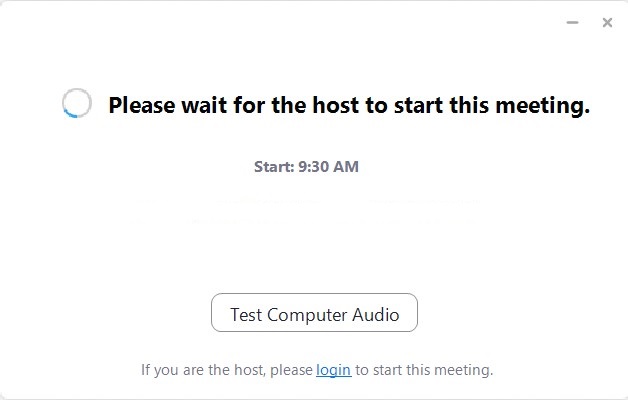The height and width of the screenshot is (400, 628).
Task: Click the word 'wait' in bold heading
Action: (204, 105)
